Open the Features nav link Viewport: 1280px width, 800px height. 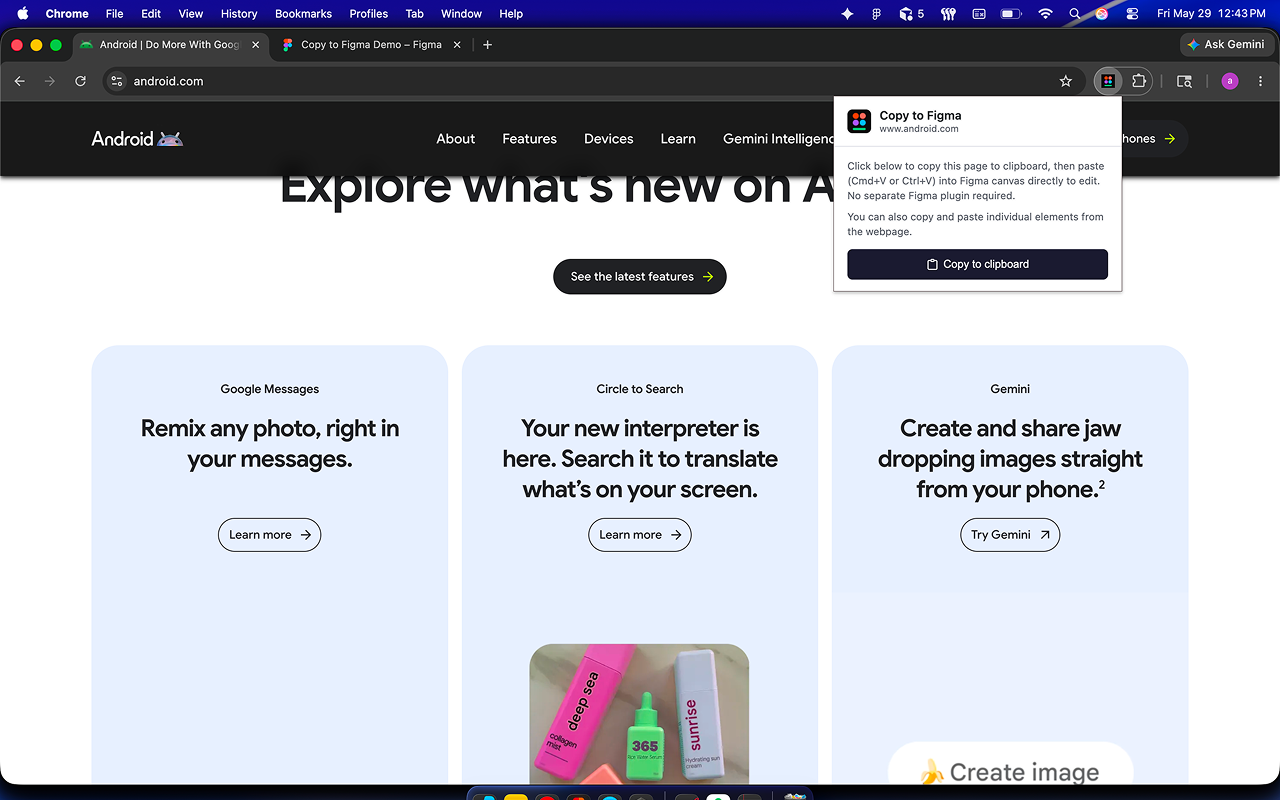point(530,139)
